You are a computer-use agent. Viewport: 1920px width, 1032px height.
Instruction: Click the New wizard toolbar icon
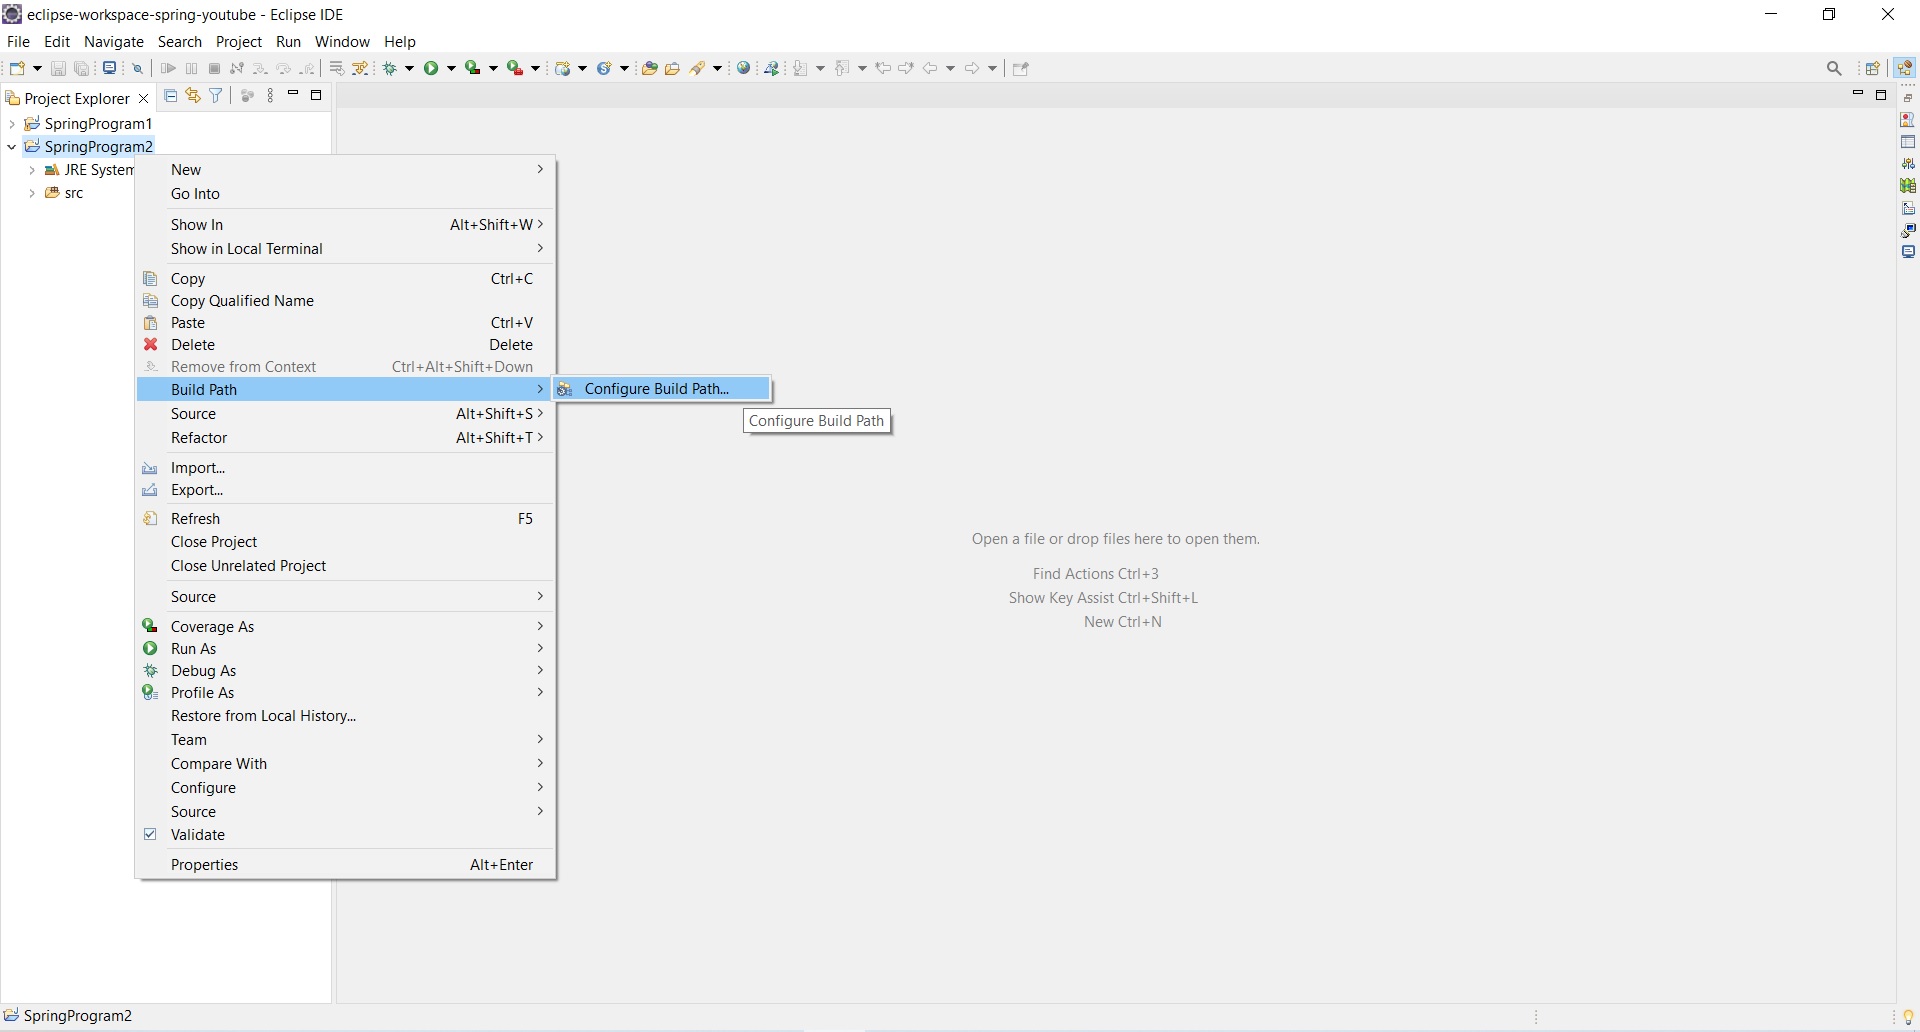[x=17, y=69]
